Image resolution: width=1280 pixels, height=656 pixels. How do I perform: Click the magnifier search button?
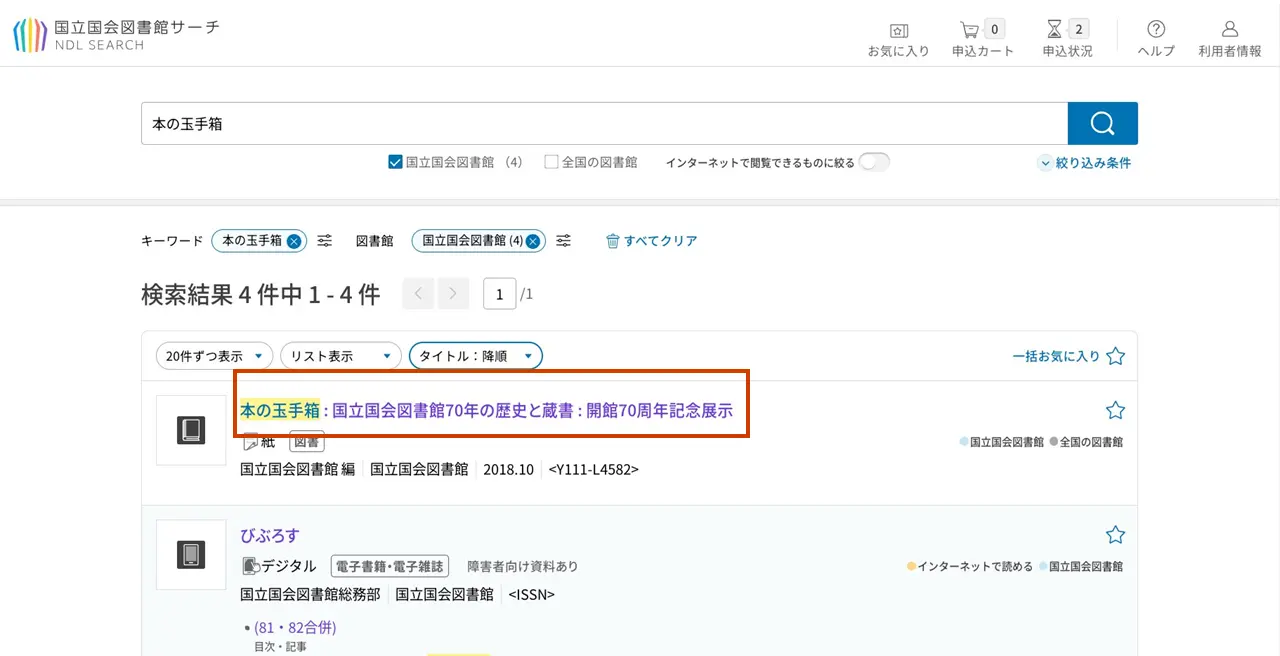click(1102, 123)
